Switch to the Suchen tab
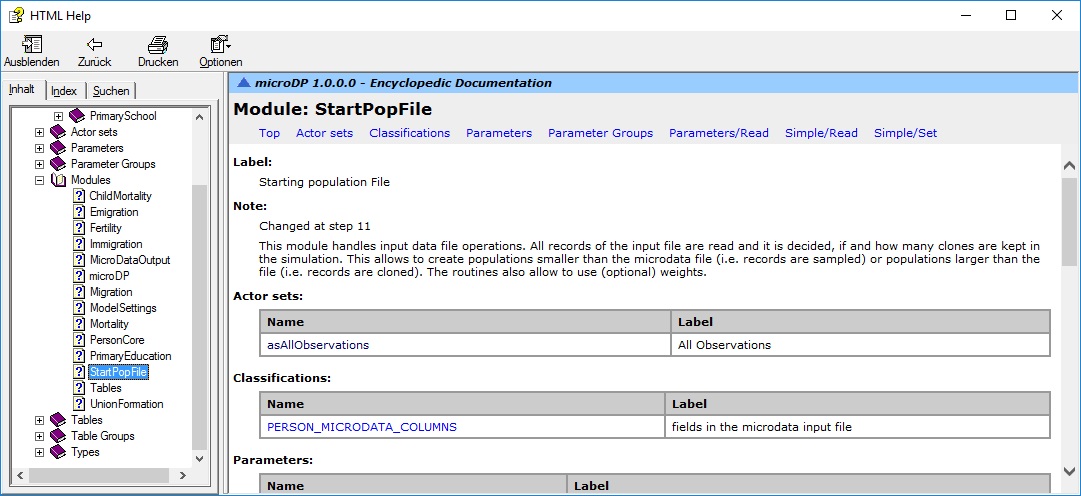This screenshot has height=496, width=1081. [111, 91]
